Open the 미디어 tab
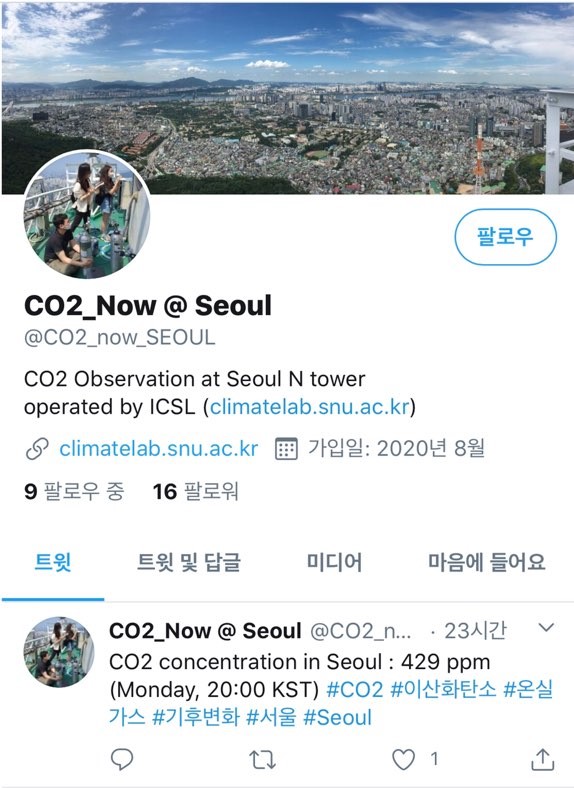 click(x=334, y=562)
